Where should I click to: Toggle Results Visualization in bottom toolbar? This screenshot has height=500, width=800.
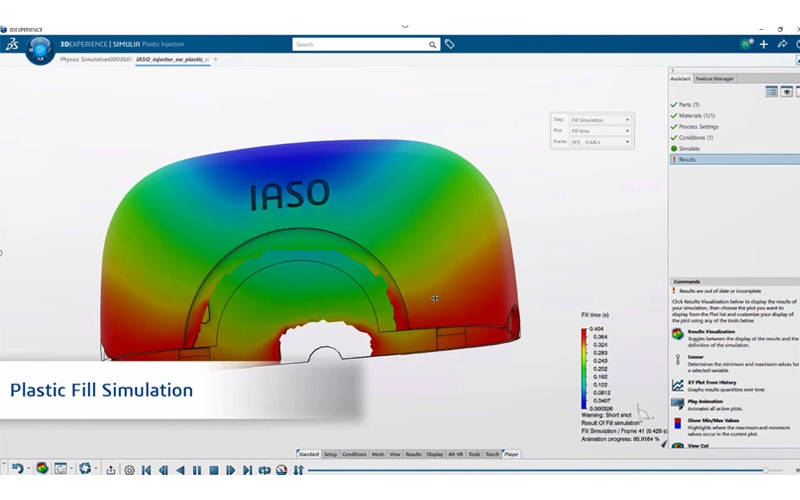coord(42,468)
